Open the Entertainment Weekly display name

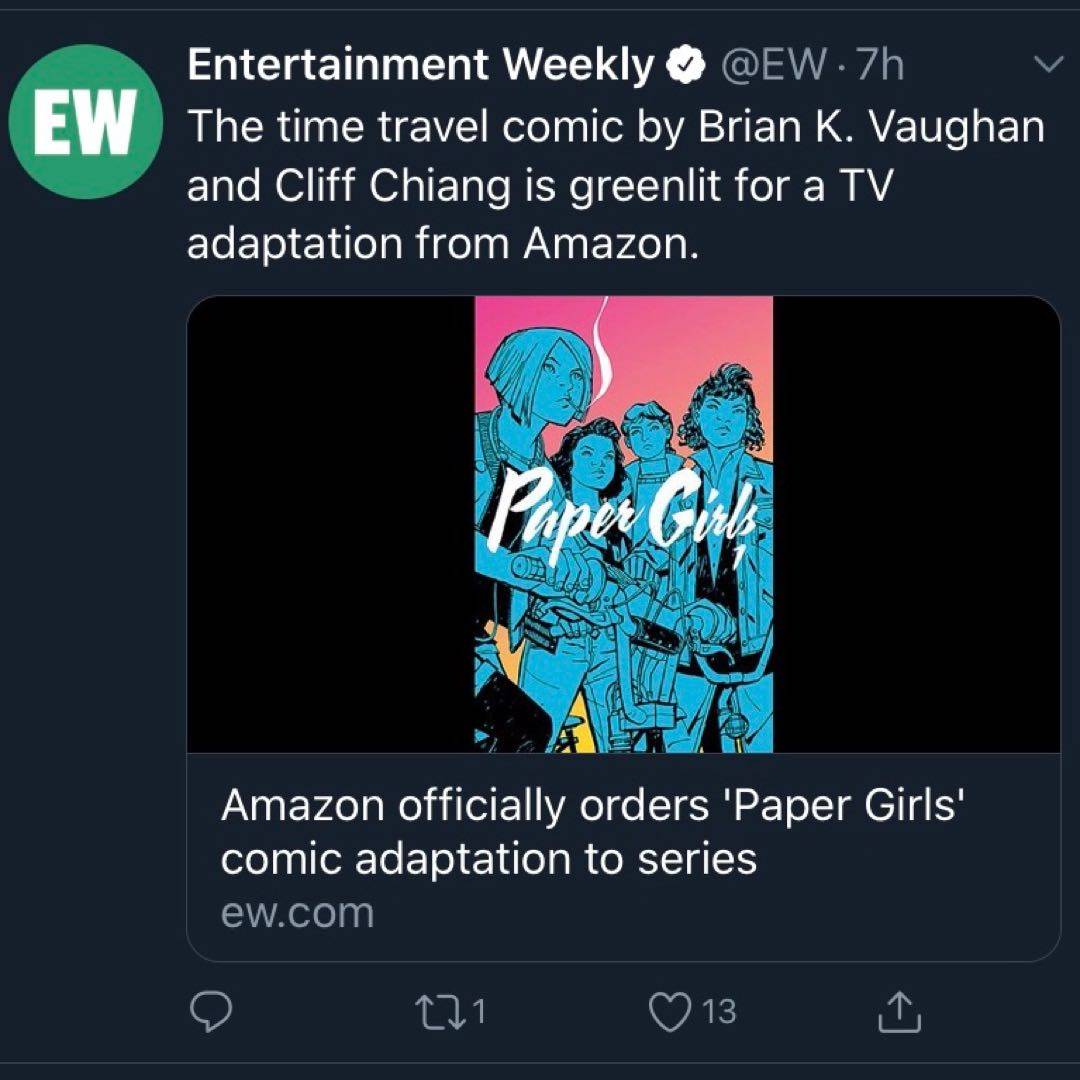[421, 65]
